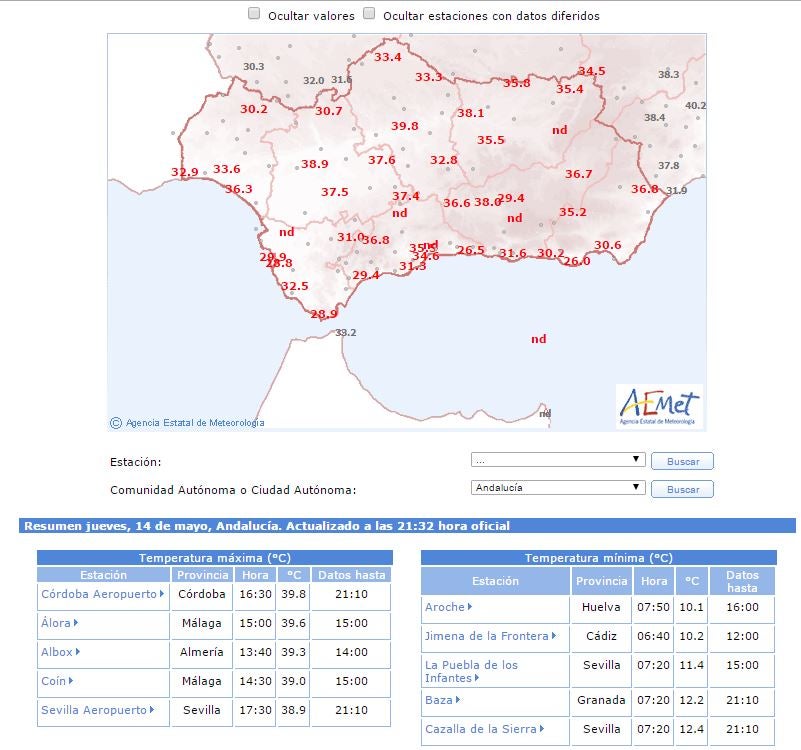
Task: Click Buscar button next to Estación
Action: (x=682, y=461)
